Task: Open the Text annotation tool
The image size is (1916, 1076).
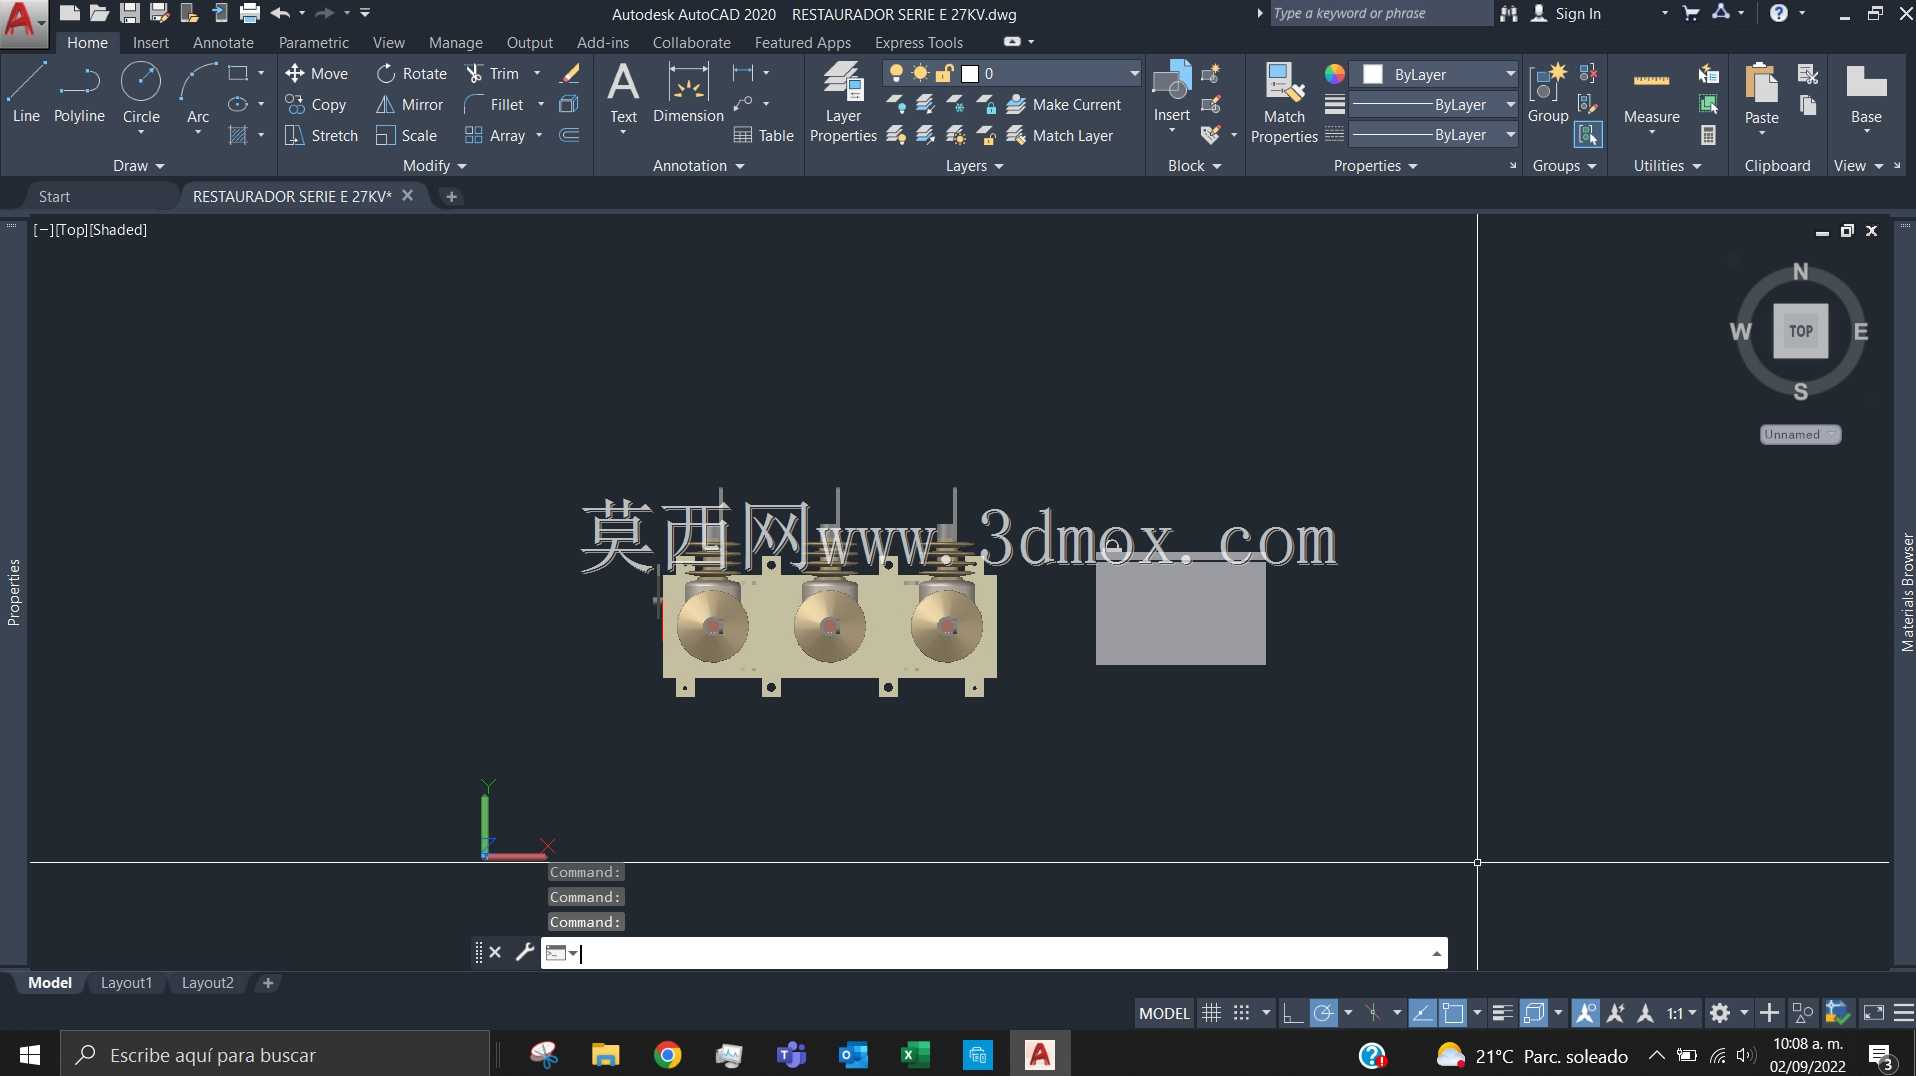Action: (x=623, y=92)
